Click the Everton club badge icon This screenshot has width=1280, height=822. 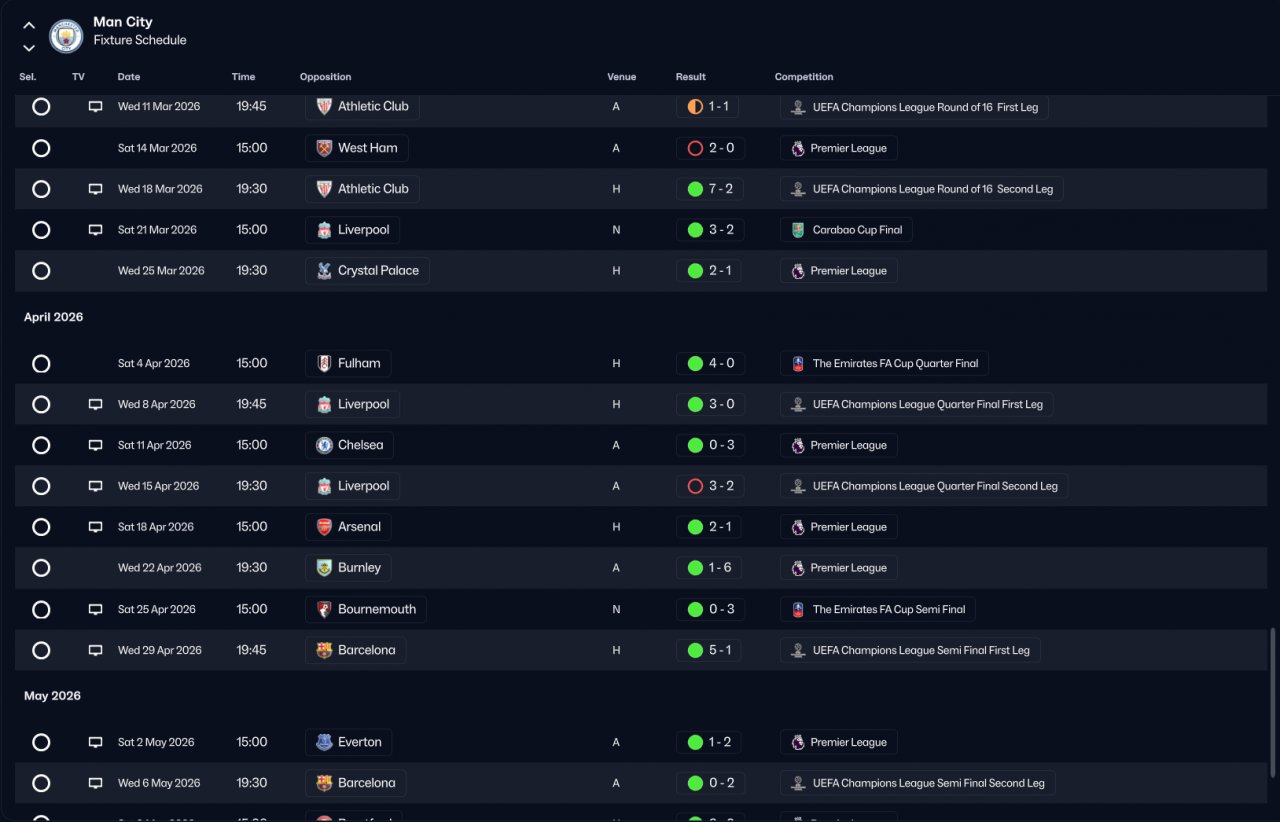pos(324,743)
